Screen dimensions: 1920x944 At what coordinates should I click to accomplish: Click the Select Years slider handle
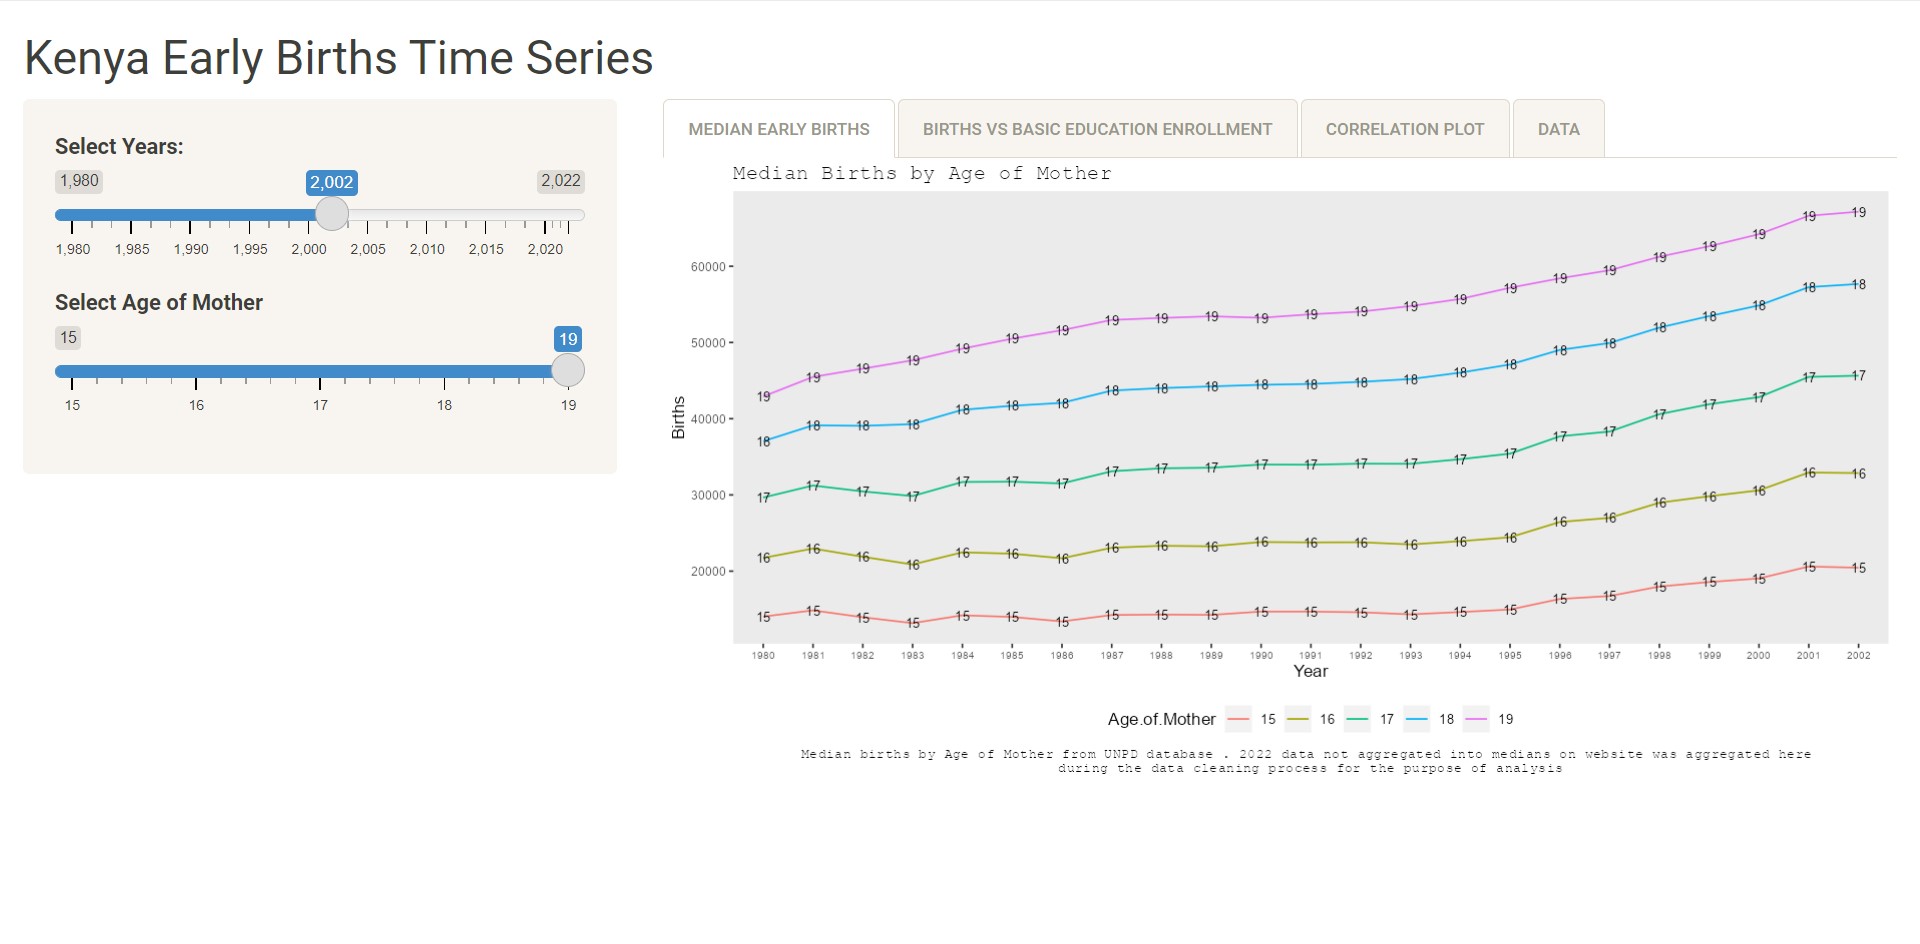[x=332, y=214]
